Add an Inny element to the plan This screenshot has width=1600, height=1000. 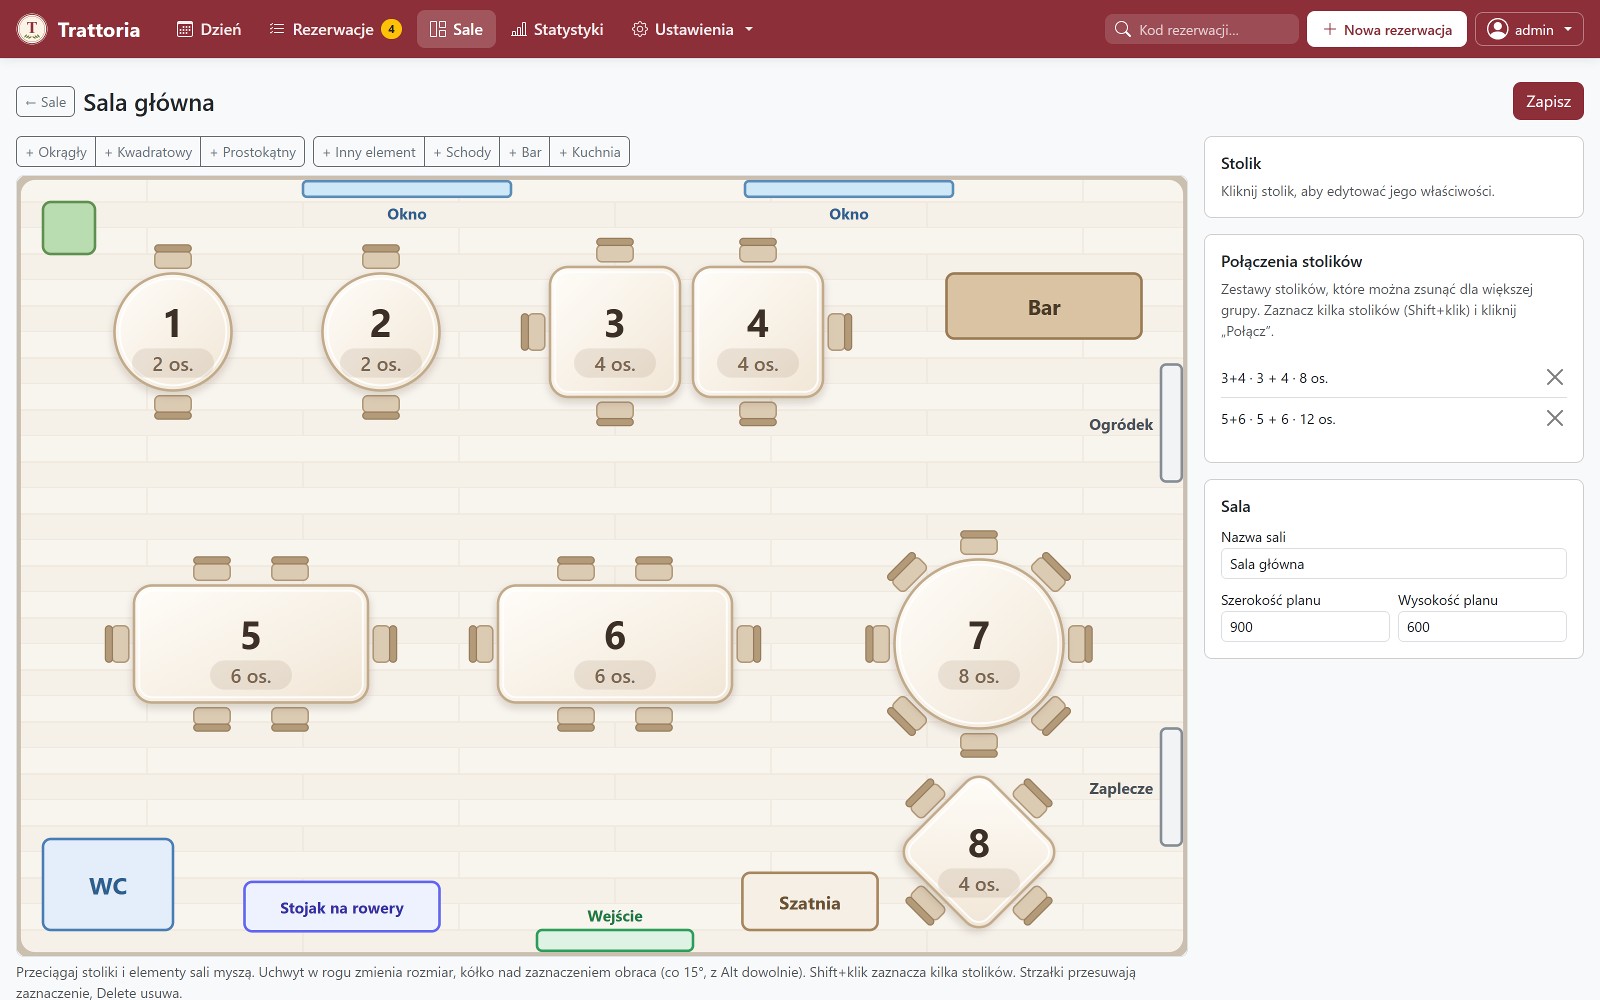(369, 152)
